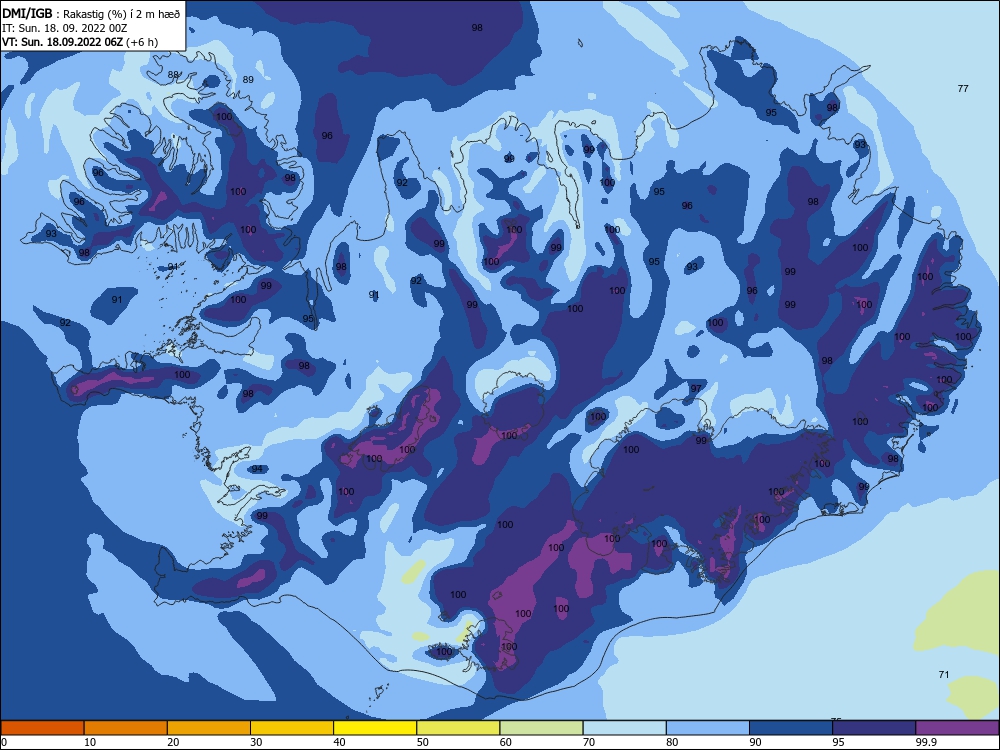Click the '88' humidity value on the map
The image size is (1000, 750).
(173, 75)
